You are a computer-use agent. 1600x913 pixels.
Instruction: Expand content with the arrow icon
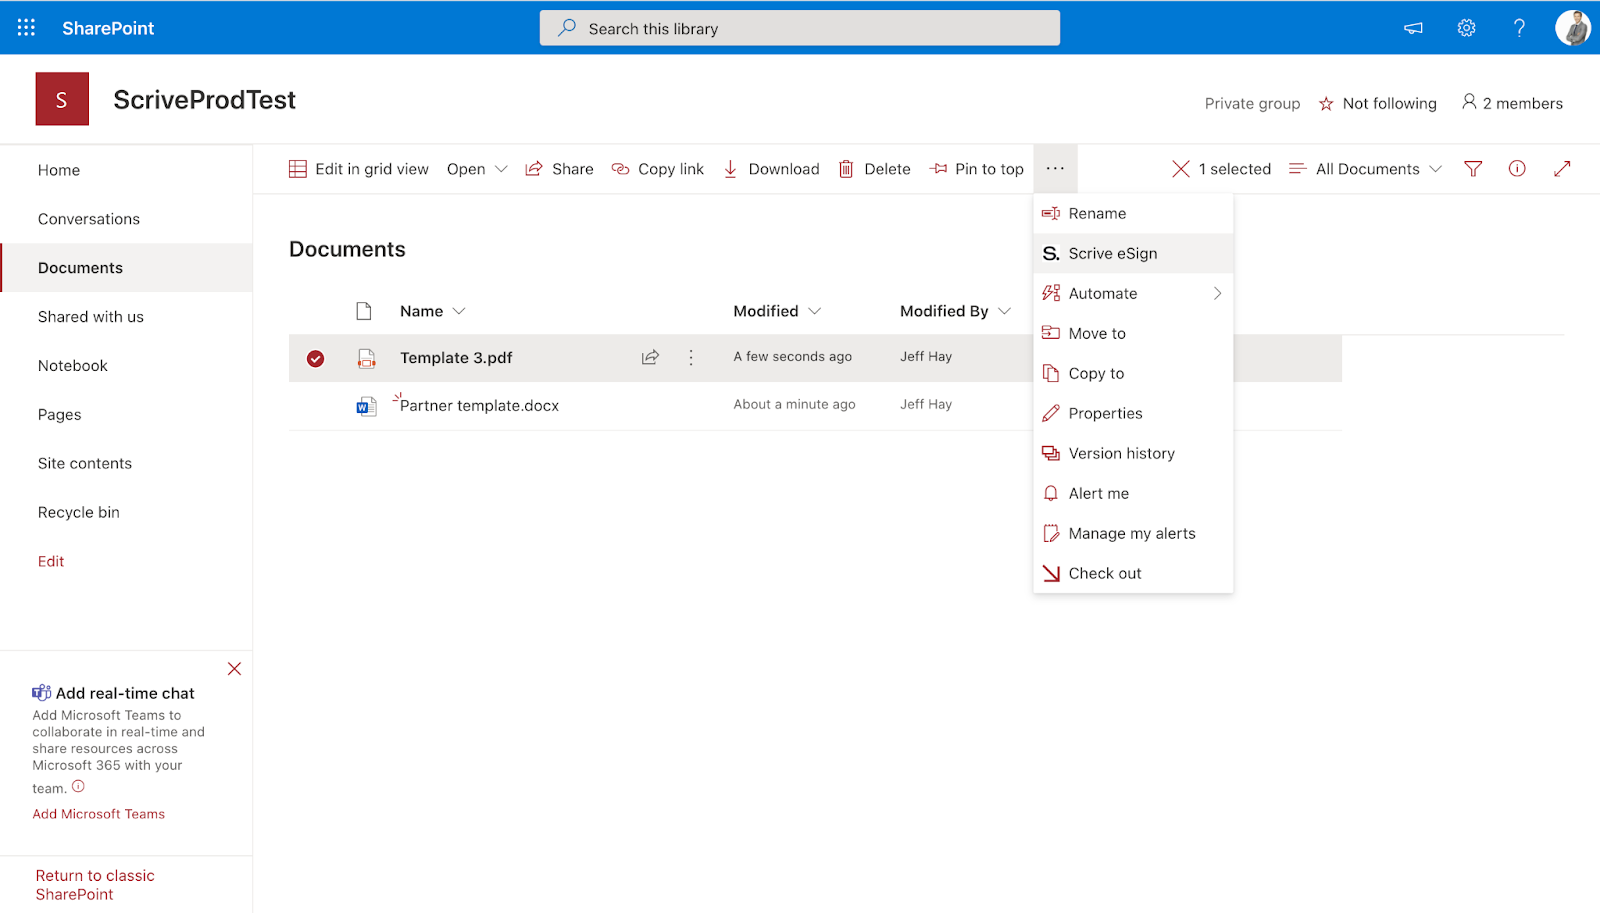click(x=1562, y=169)
